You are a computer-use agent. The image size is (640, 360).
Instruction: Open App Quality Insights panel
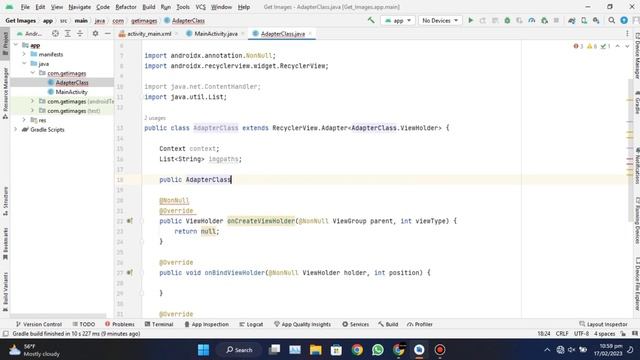click(302, 324)
